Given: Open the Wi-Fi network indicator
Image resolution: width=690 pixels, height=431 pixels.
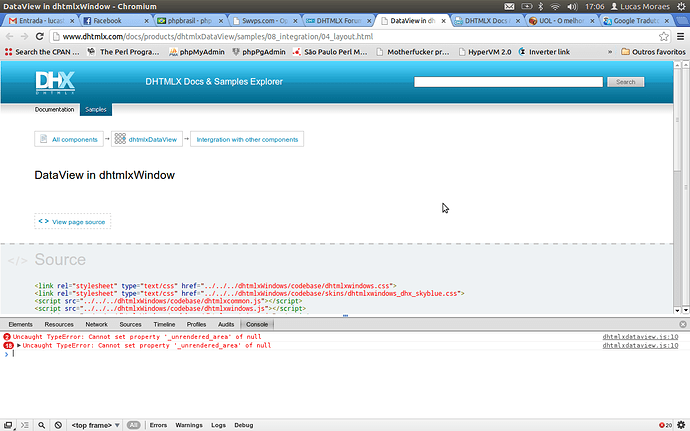Looking at the screenshot, I should pos(555,6).
